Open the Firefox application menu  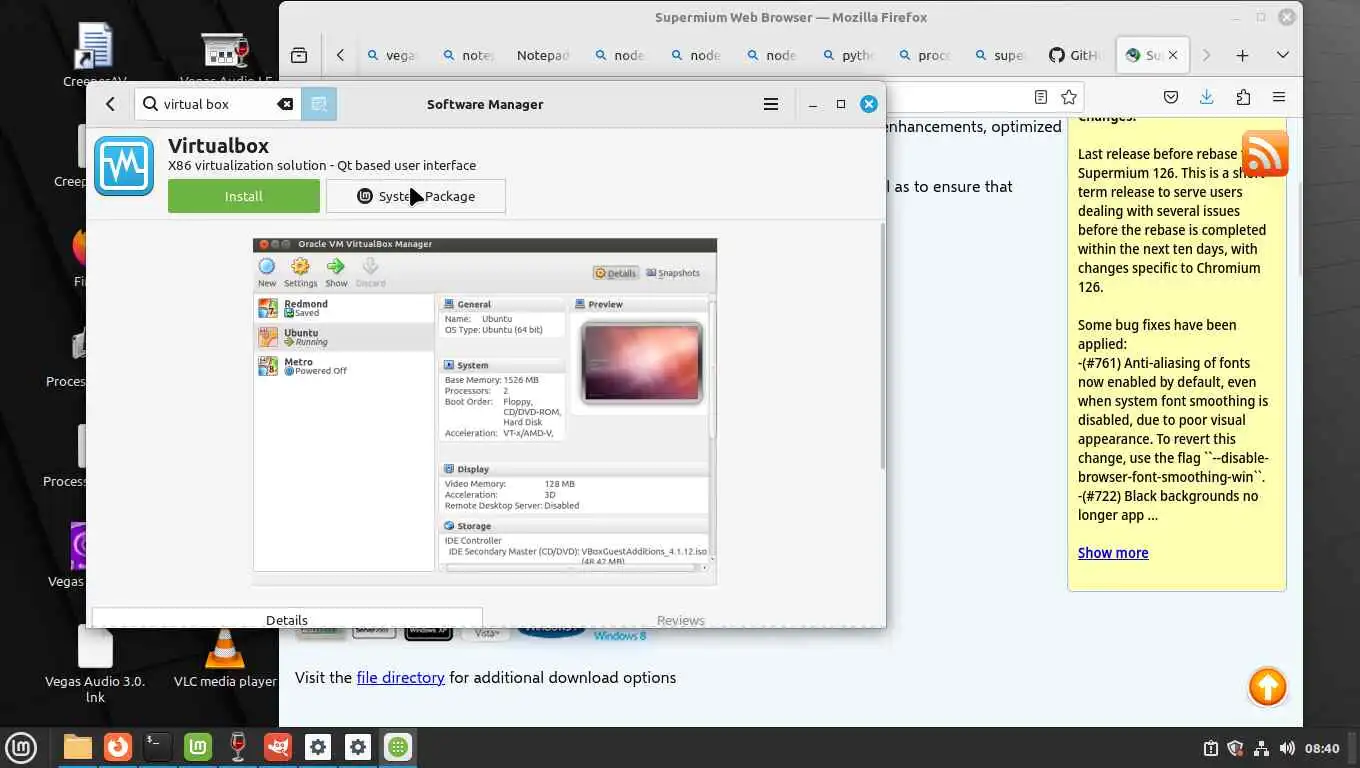pos(1279,97)
